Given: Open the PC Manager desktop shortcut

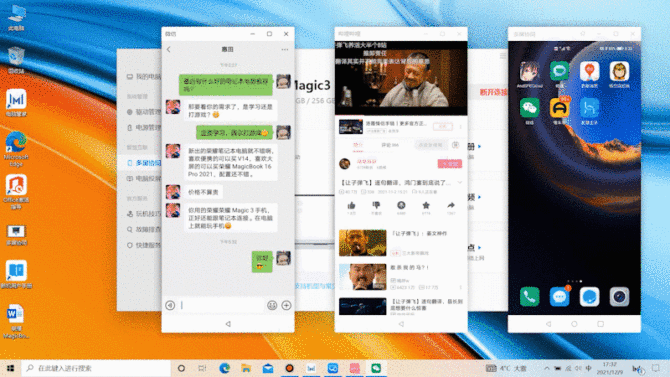Looking at the screenshot, I should (x=16, y=103).
